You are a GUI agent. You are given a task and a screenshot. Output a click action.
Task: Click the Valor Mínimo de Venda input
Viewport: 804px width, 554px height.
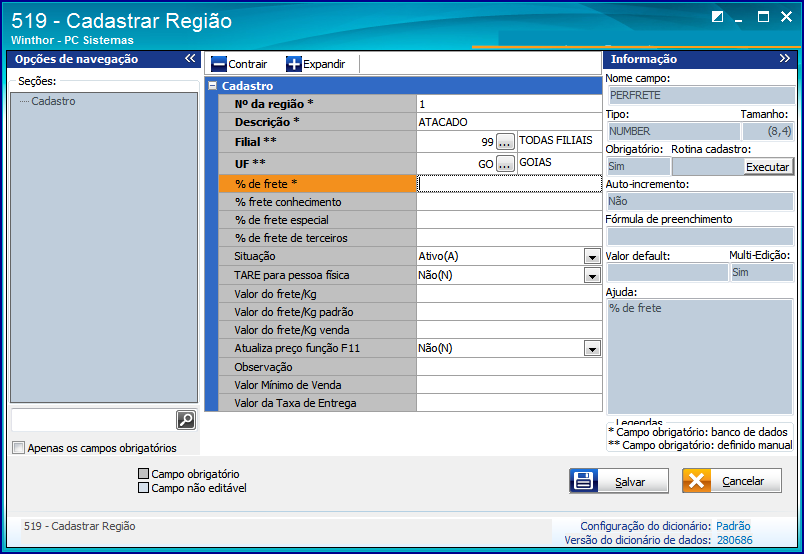coord(509,385)
